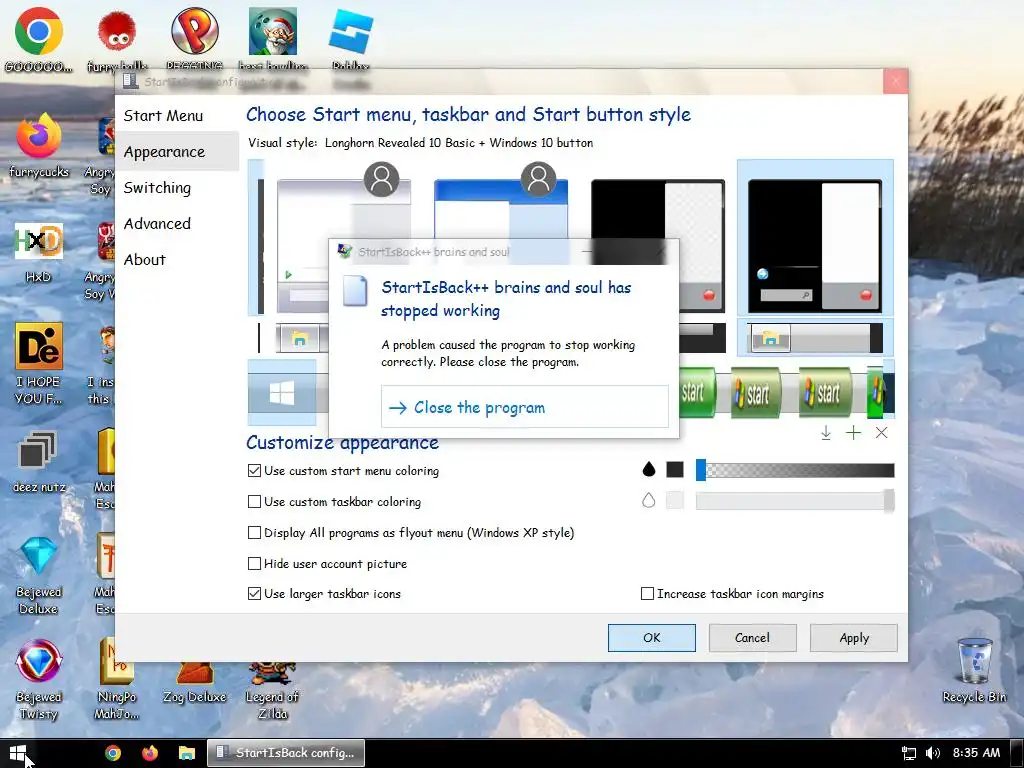Click the Cancel button

752,637
